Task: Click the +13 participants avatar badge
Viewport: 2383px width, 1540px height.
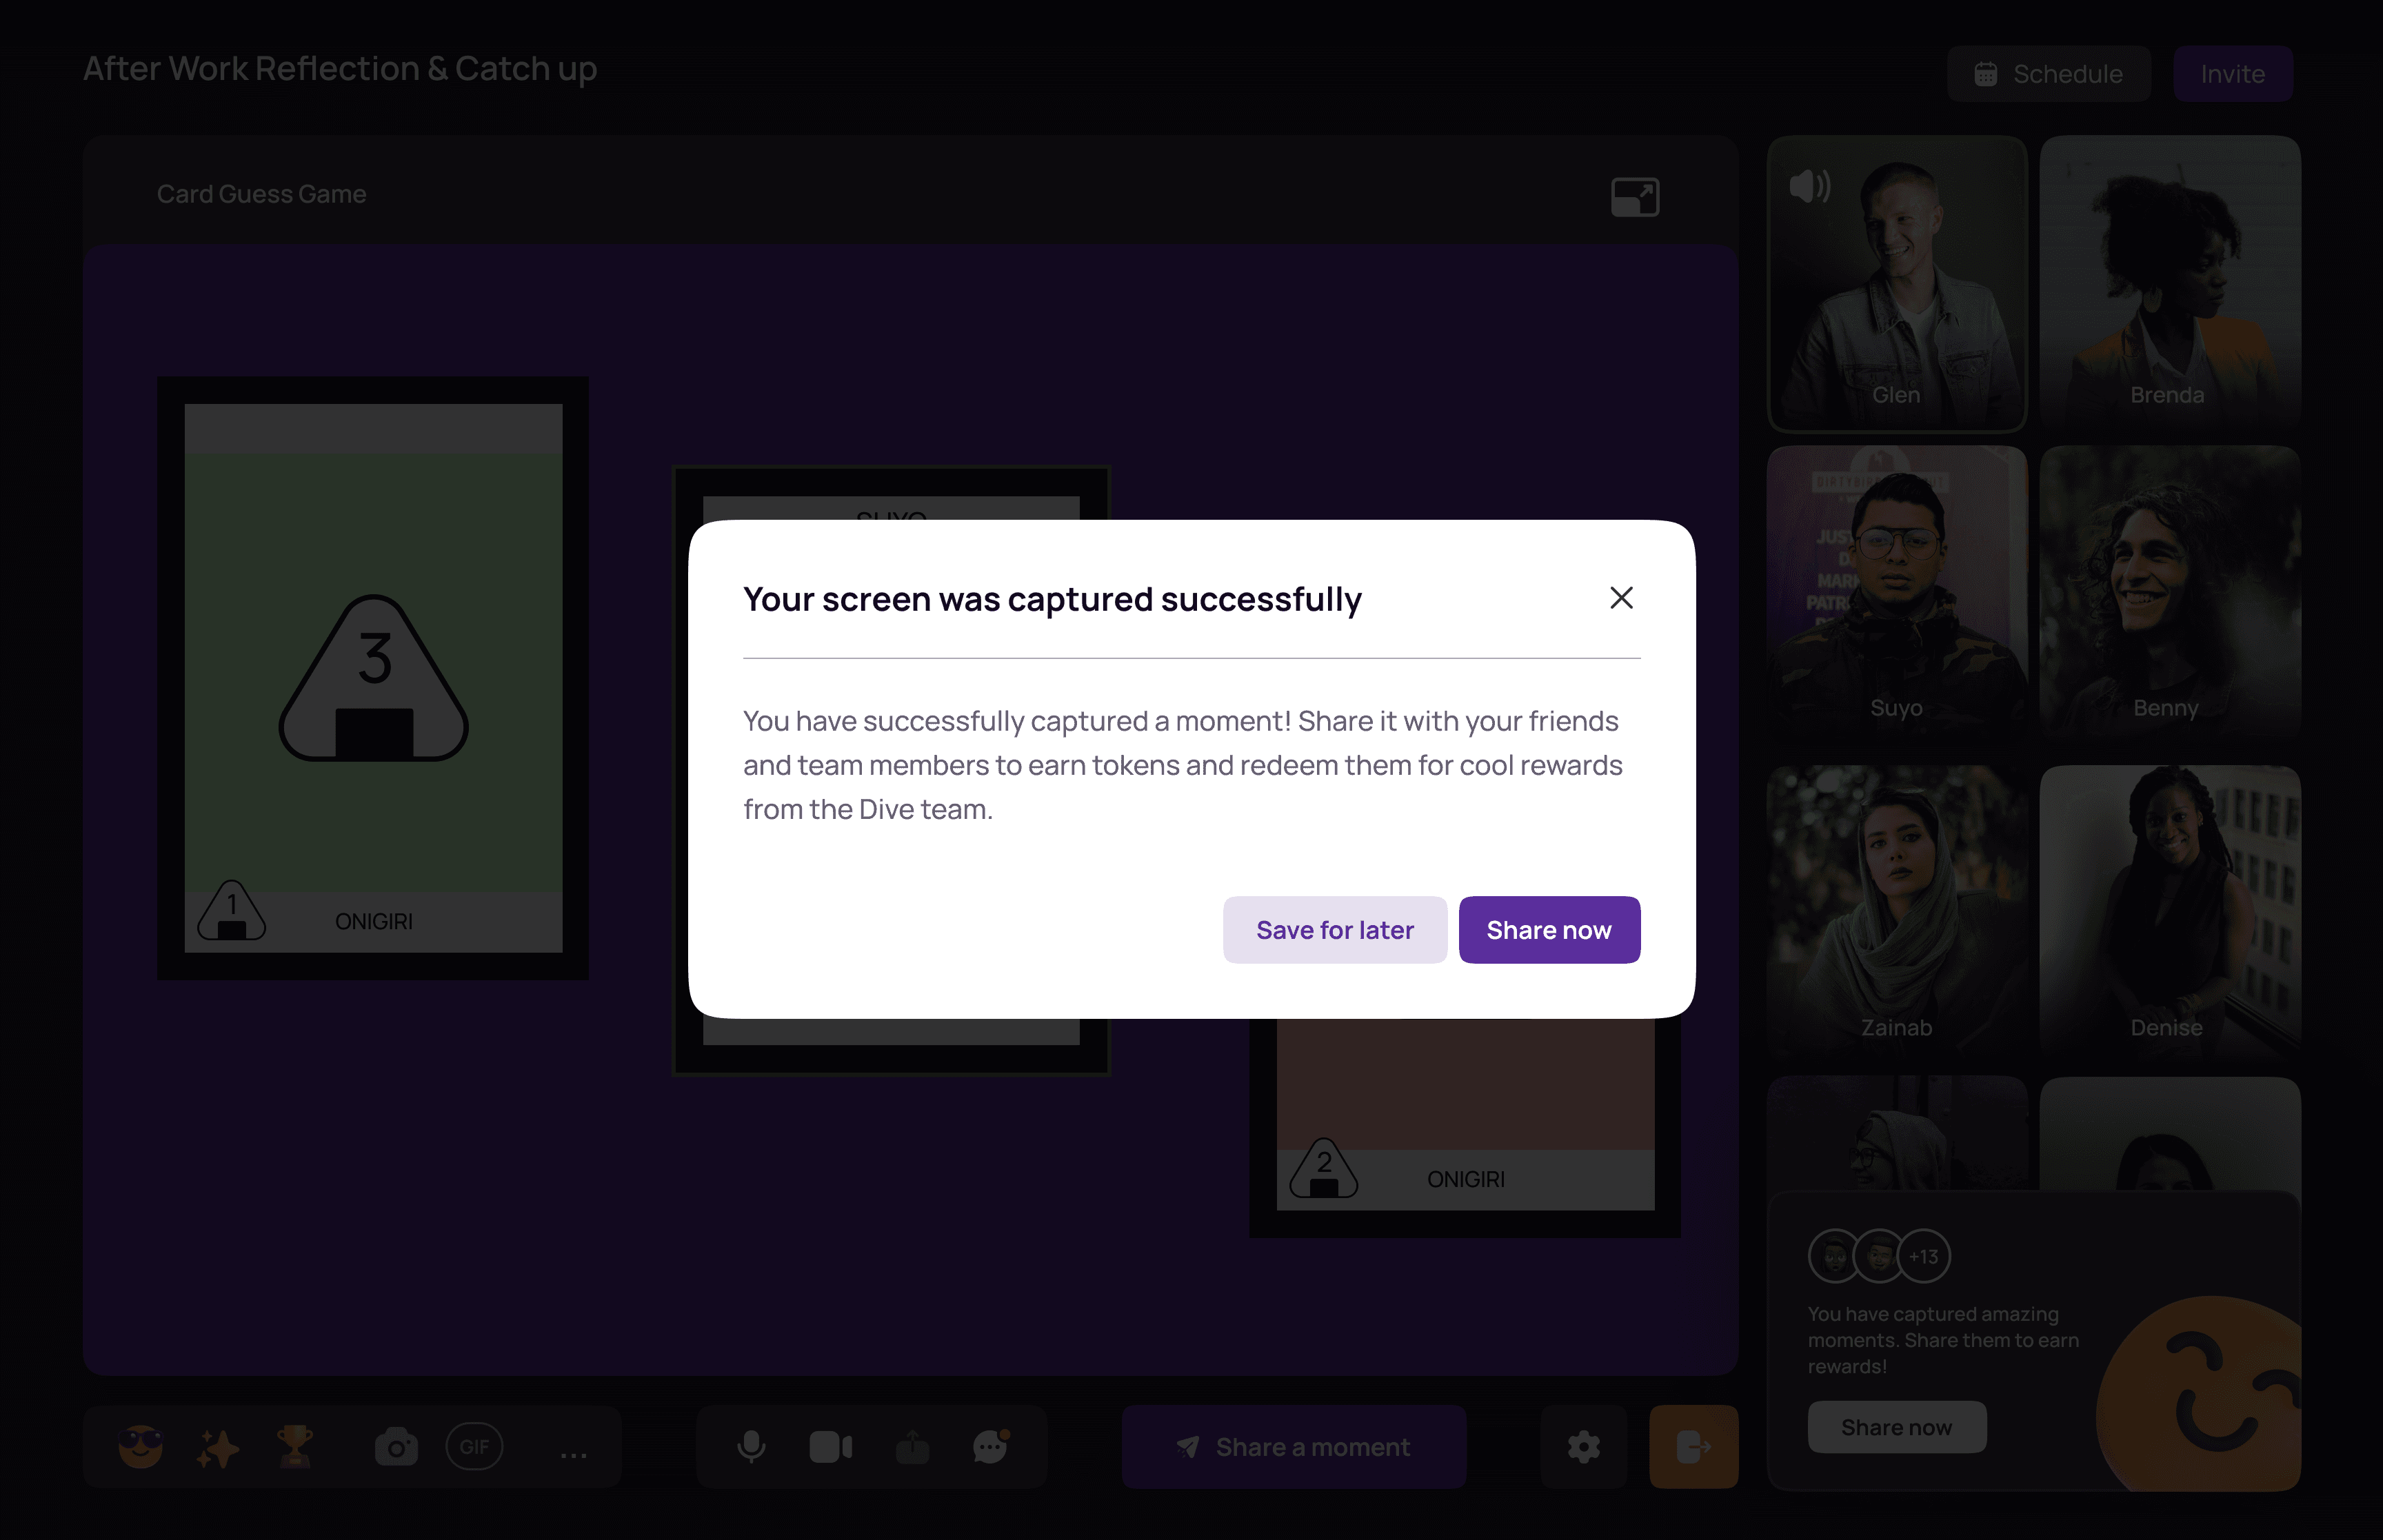Action: click(1923, 1256)
